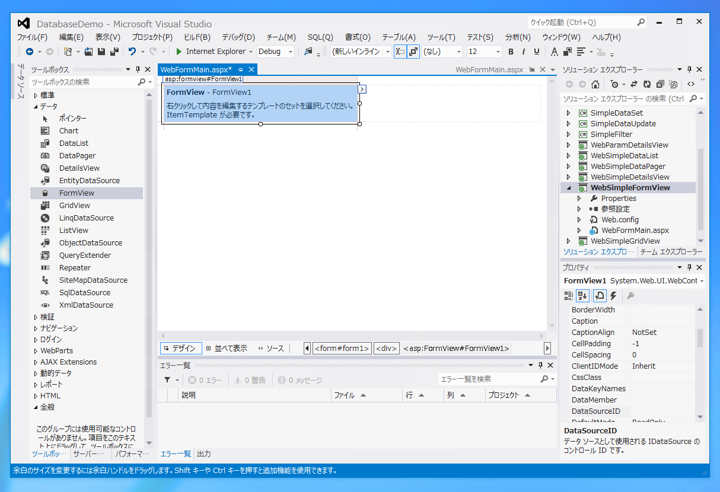Toggle the Toolbox auto-hide pin

138,69
